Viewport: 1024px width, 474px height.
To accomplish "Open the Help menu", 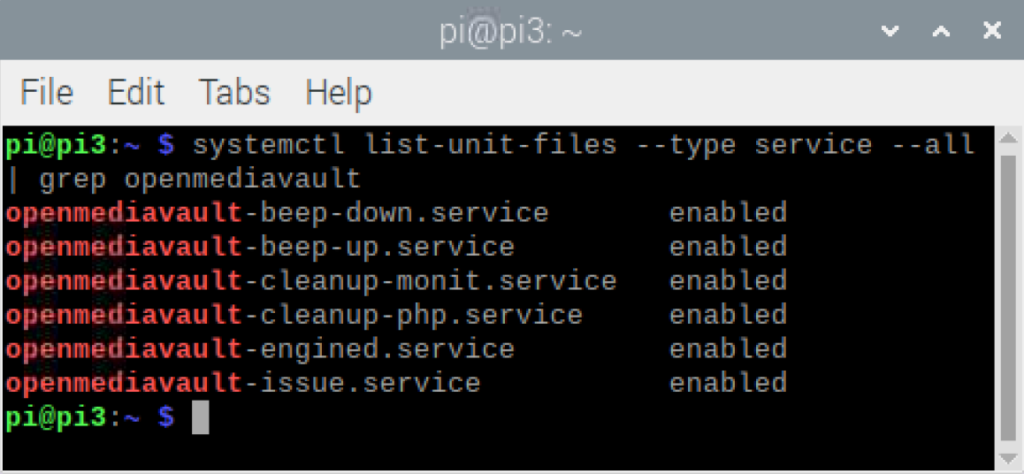I will point(338,93).
